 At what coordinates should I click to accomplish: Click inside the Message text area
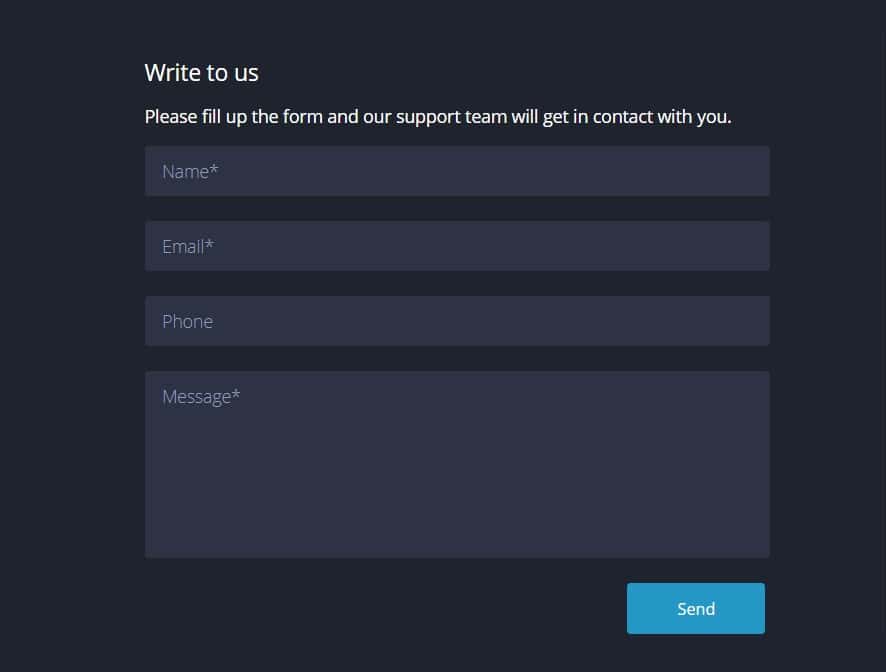457,465
